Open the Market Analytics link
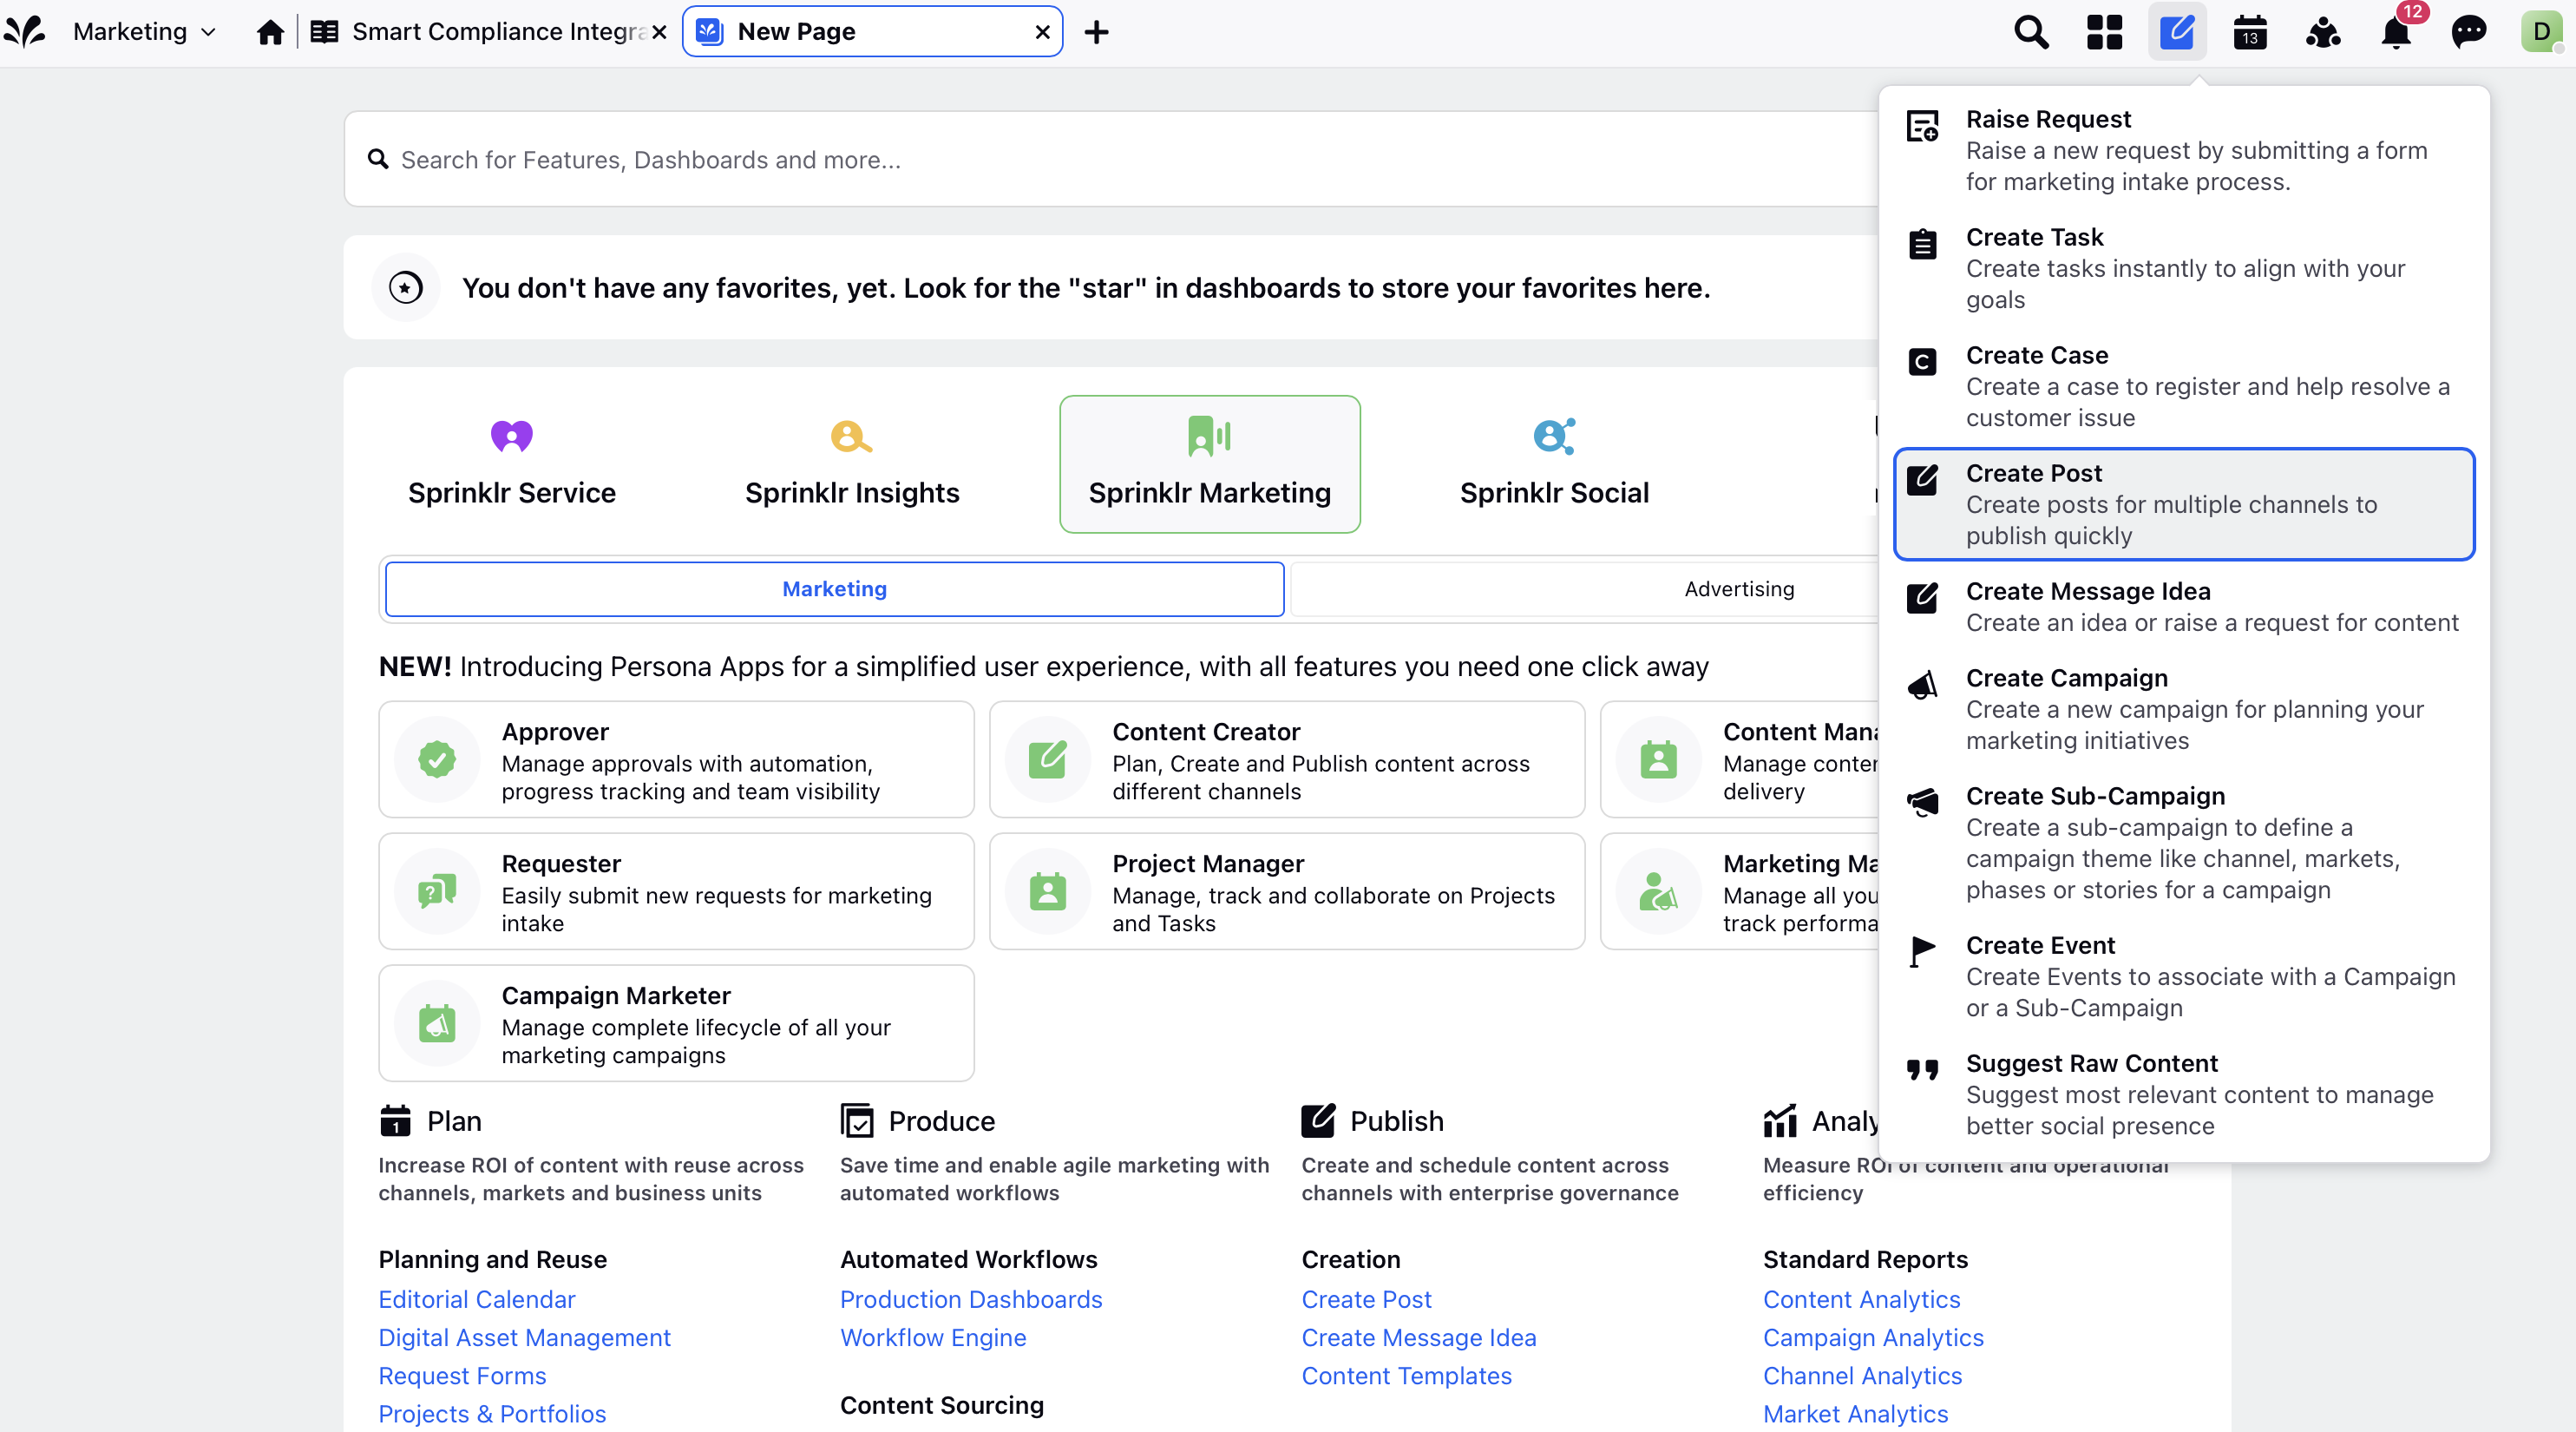This screenshot has width=2576, height=1432. click(x=1855, y=1414)
